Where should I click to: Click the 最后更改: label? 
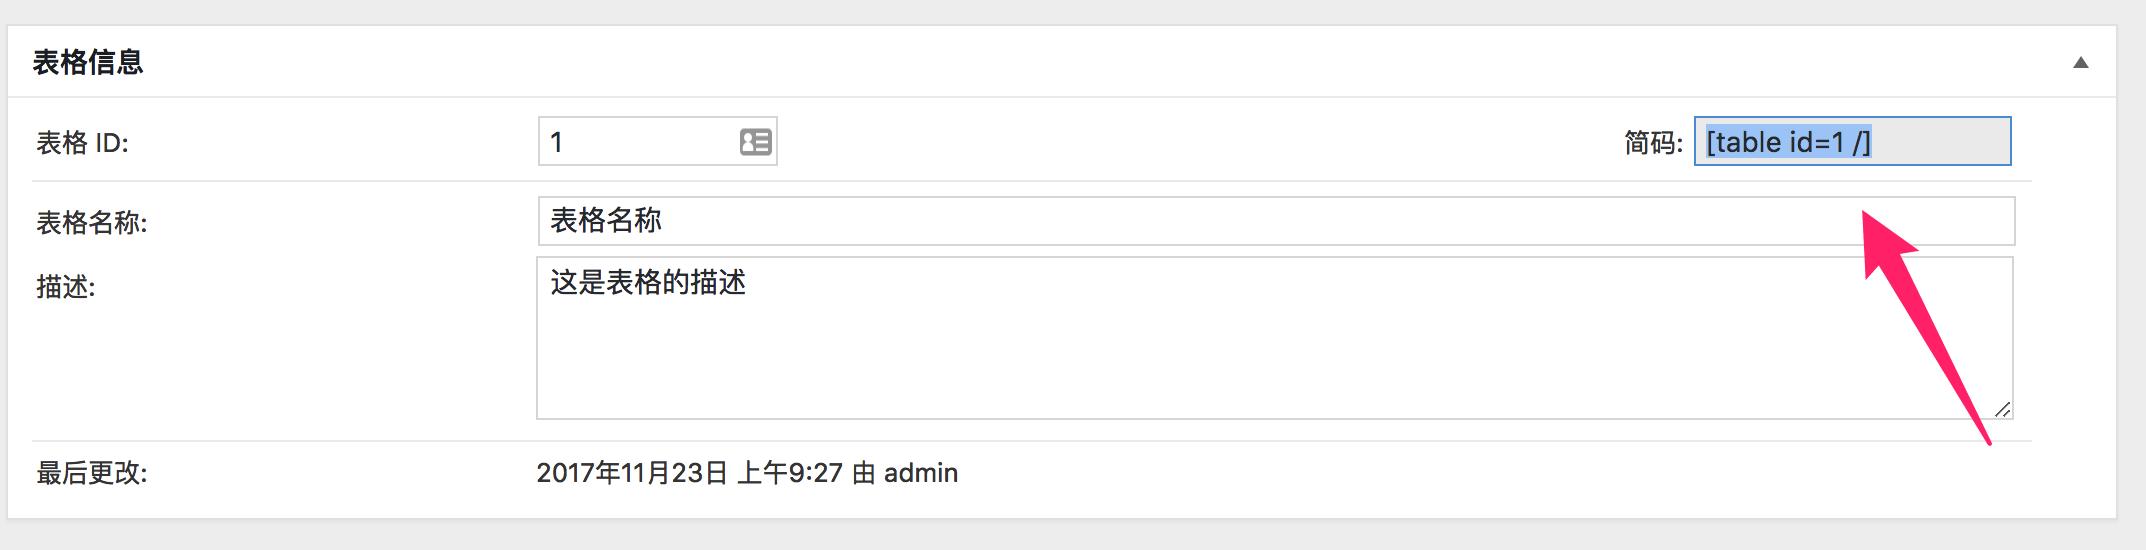[x=91, y=473]
